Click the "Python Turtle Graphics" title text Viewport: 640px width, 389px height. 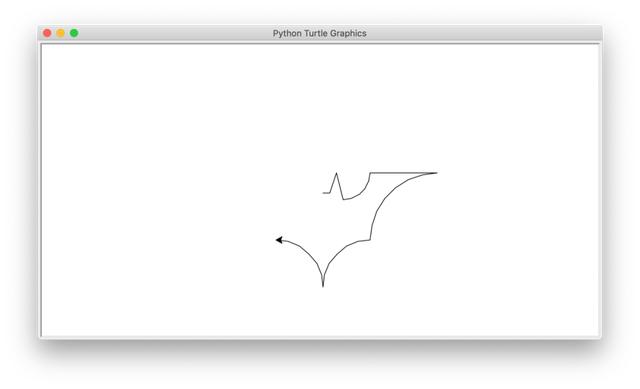point(320,33)
